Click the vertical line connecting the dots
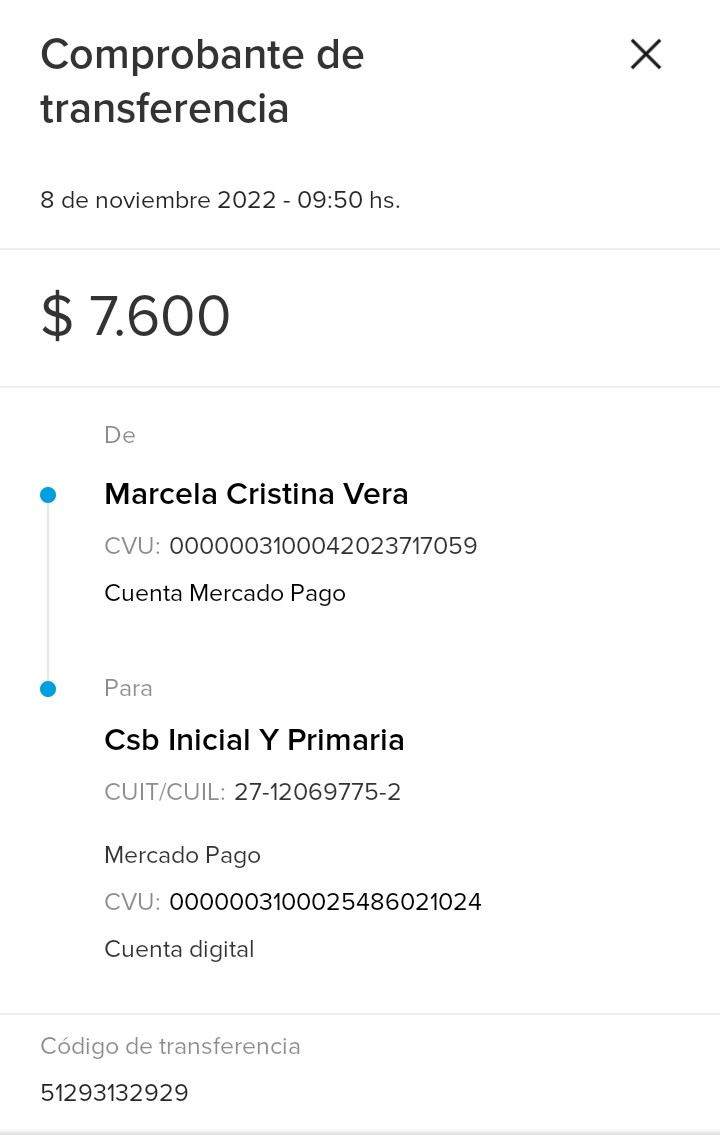The width and height of the screenshot is (720, 1146). point(48,592)
